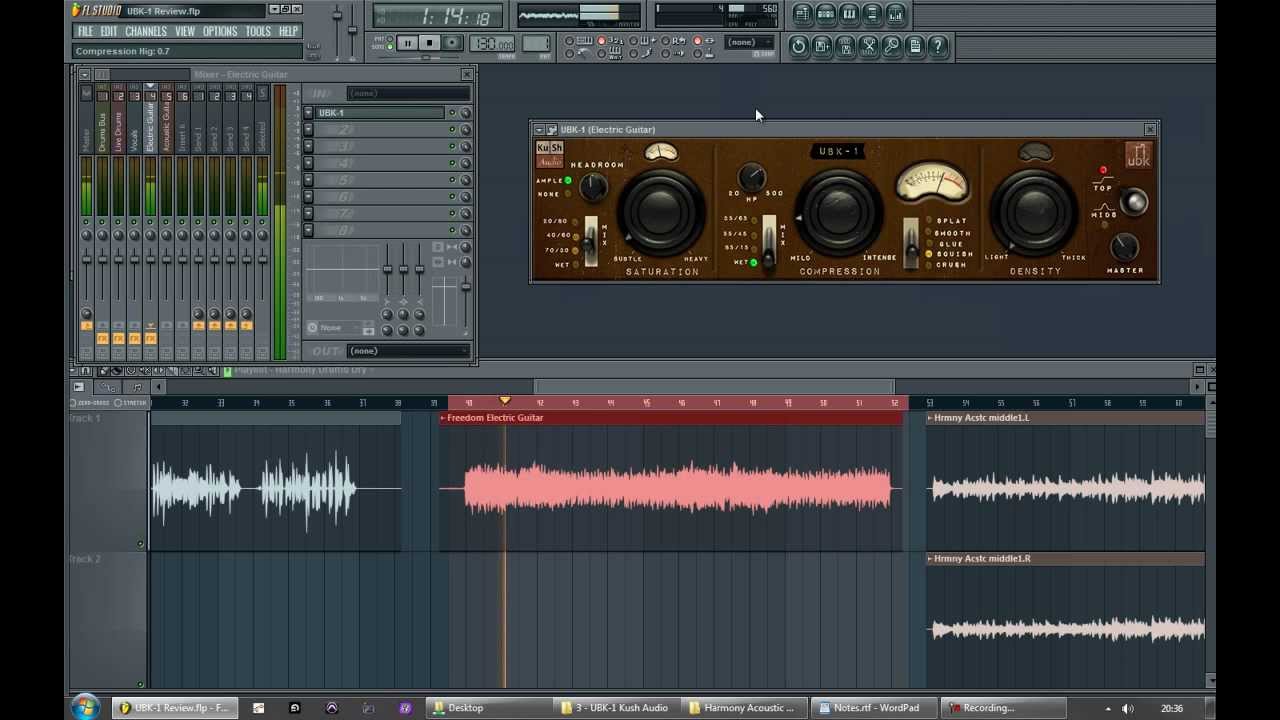Screen dimensions: 1280x720
Task: Stop playback with the transport stop button
Action: pyautogui.click(x=429, y=43)
